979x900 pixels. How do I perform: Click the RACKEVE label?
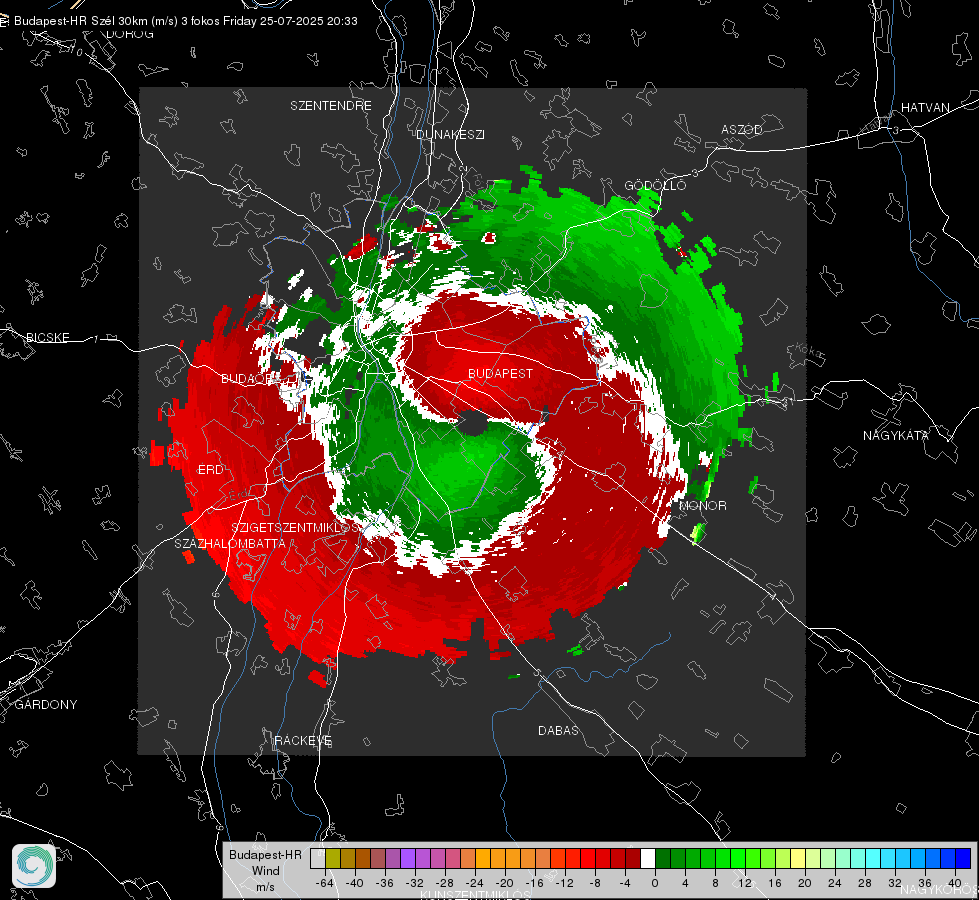303,740
